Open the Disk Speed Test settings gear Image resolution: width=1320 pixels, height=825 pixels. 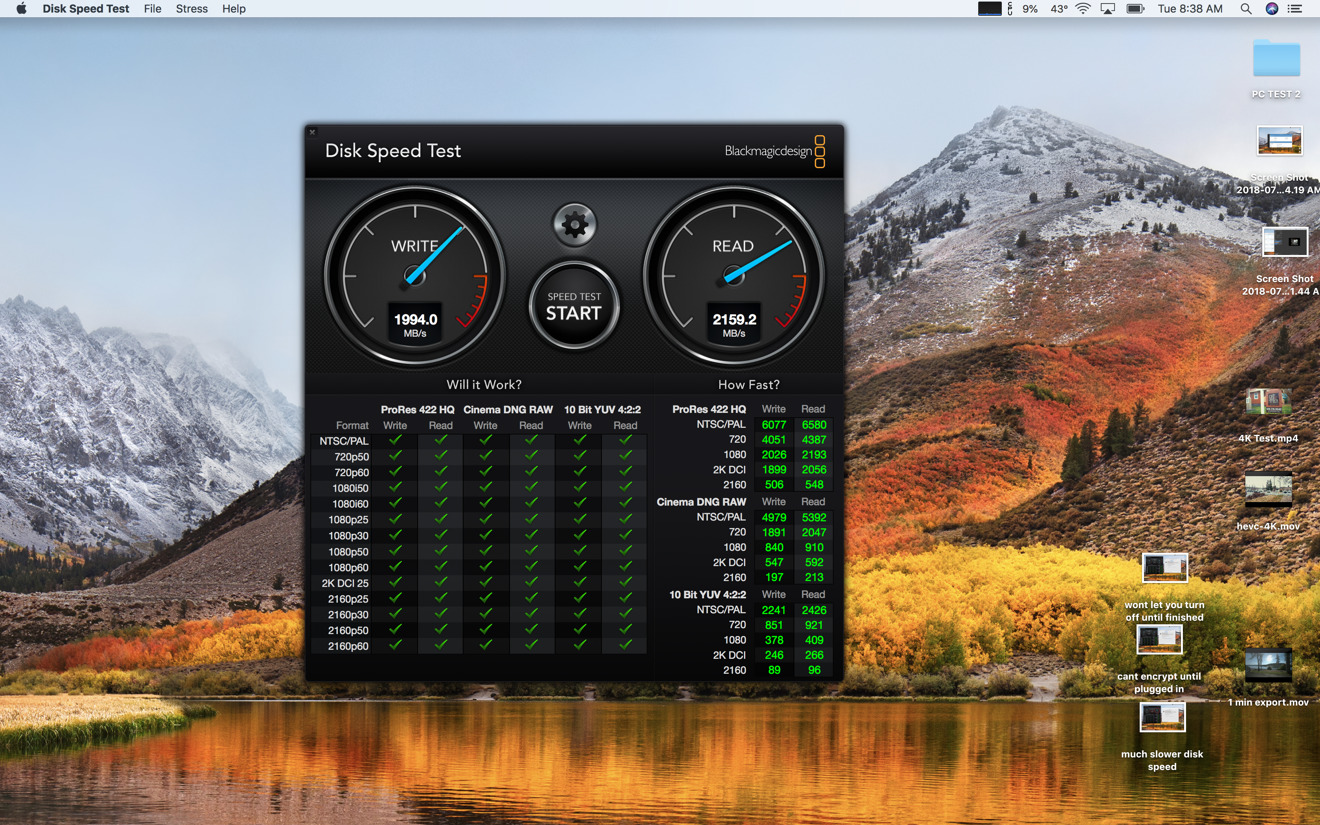574,225
